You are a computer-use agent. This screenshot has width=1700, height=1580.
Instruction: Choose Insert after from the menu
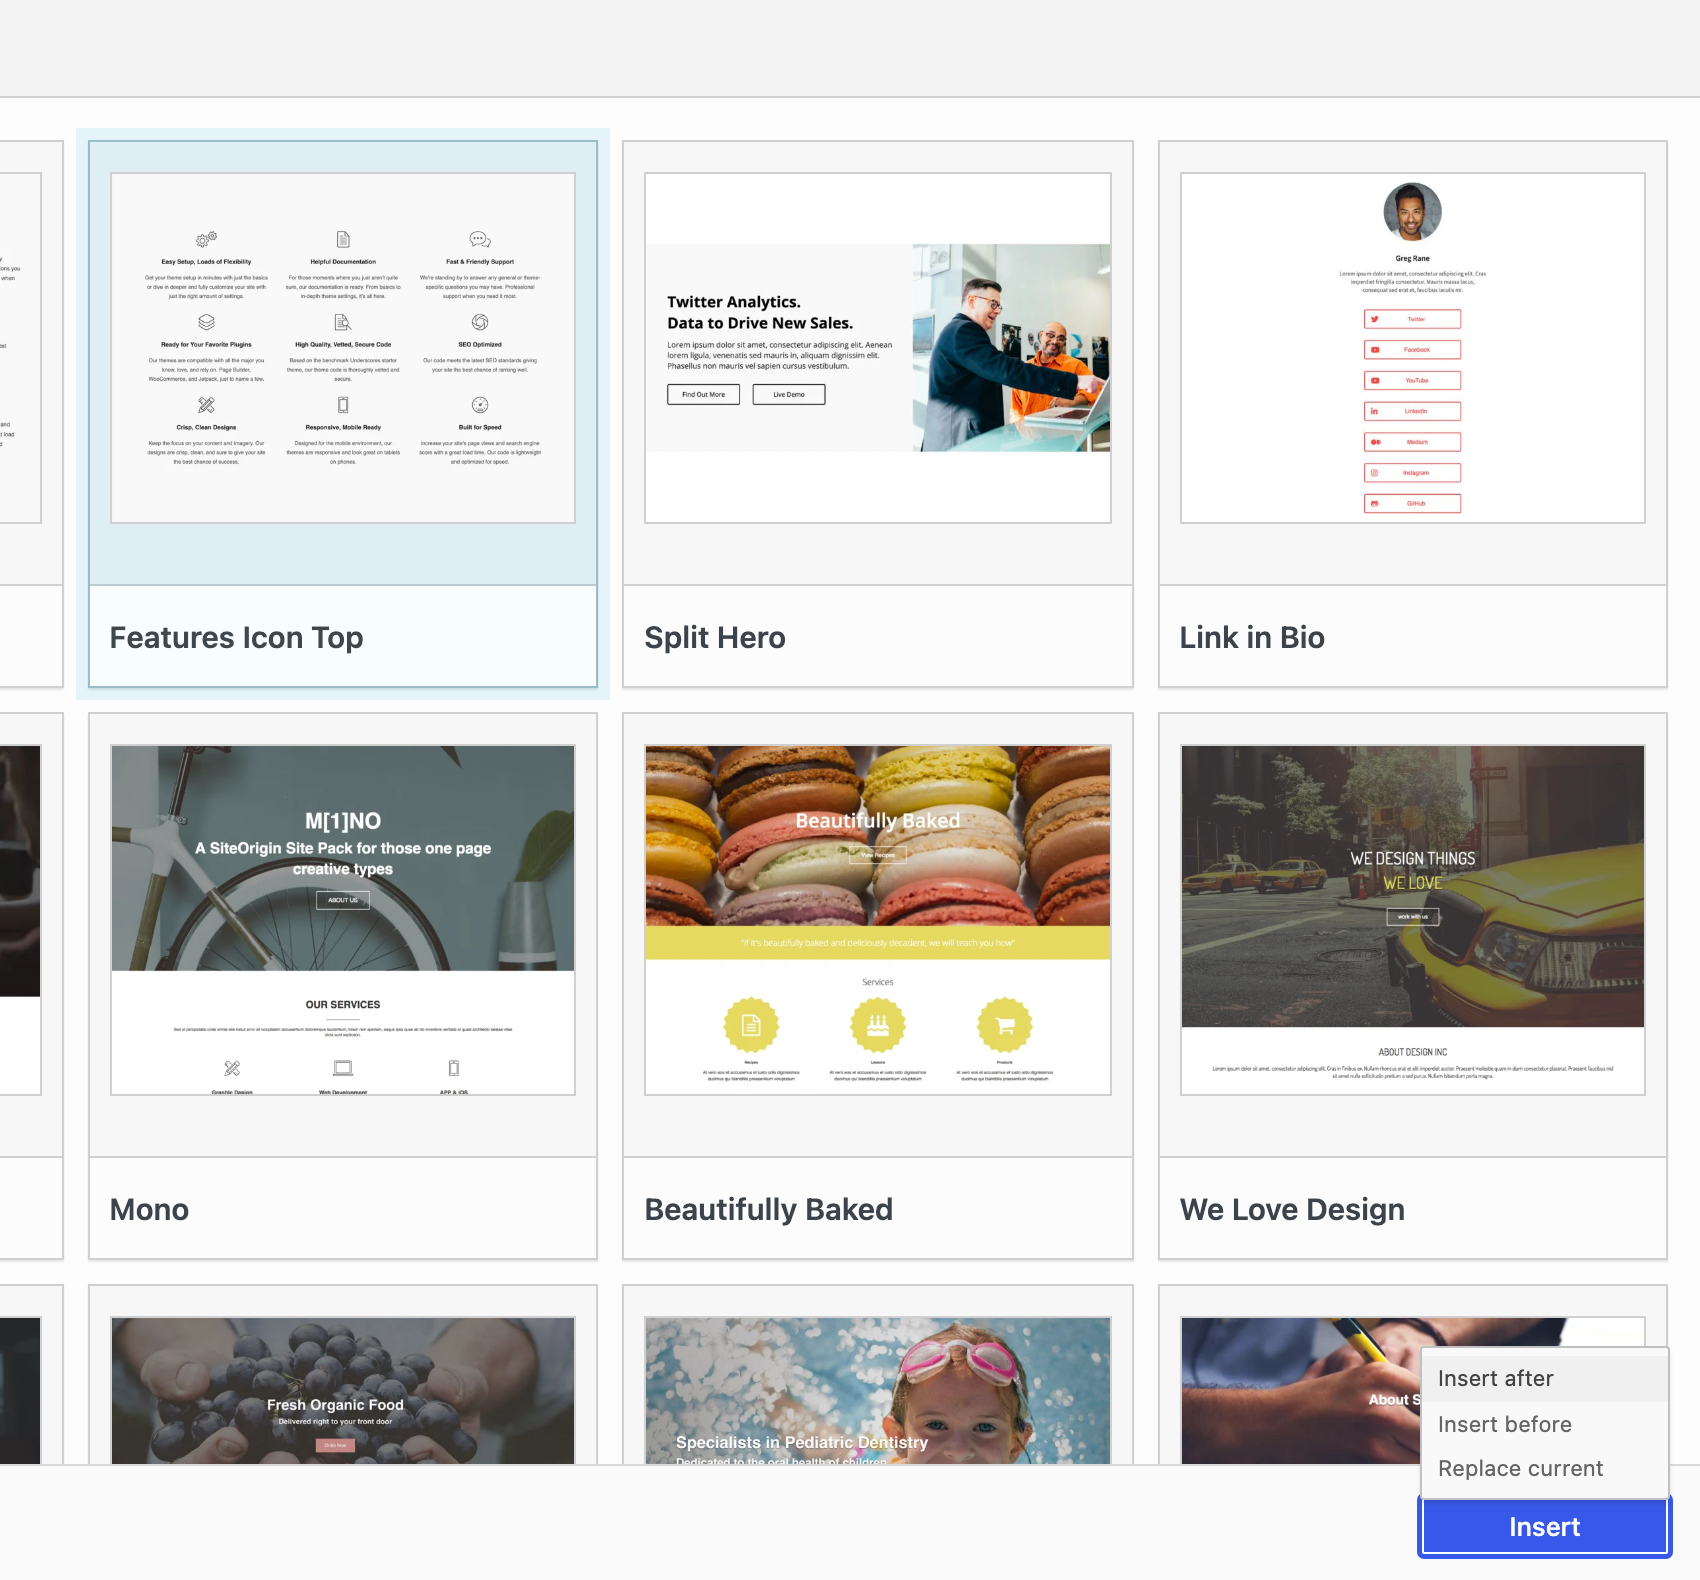[1545, 1378]
